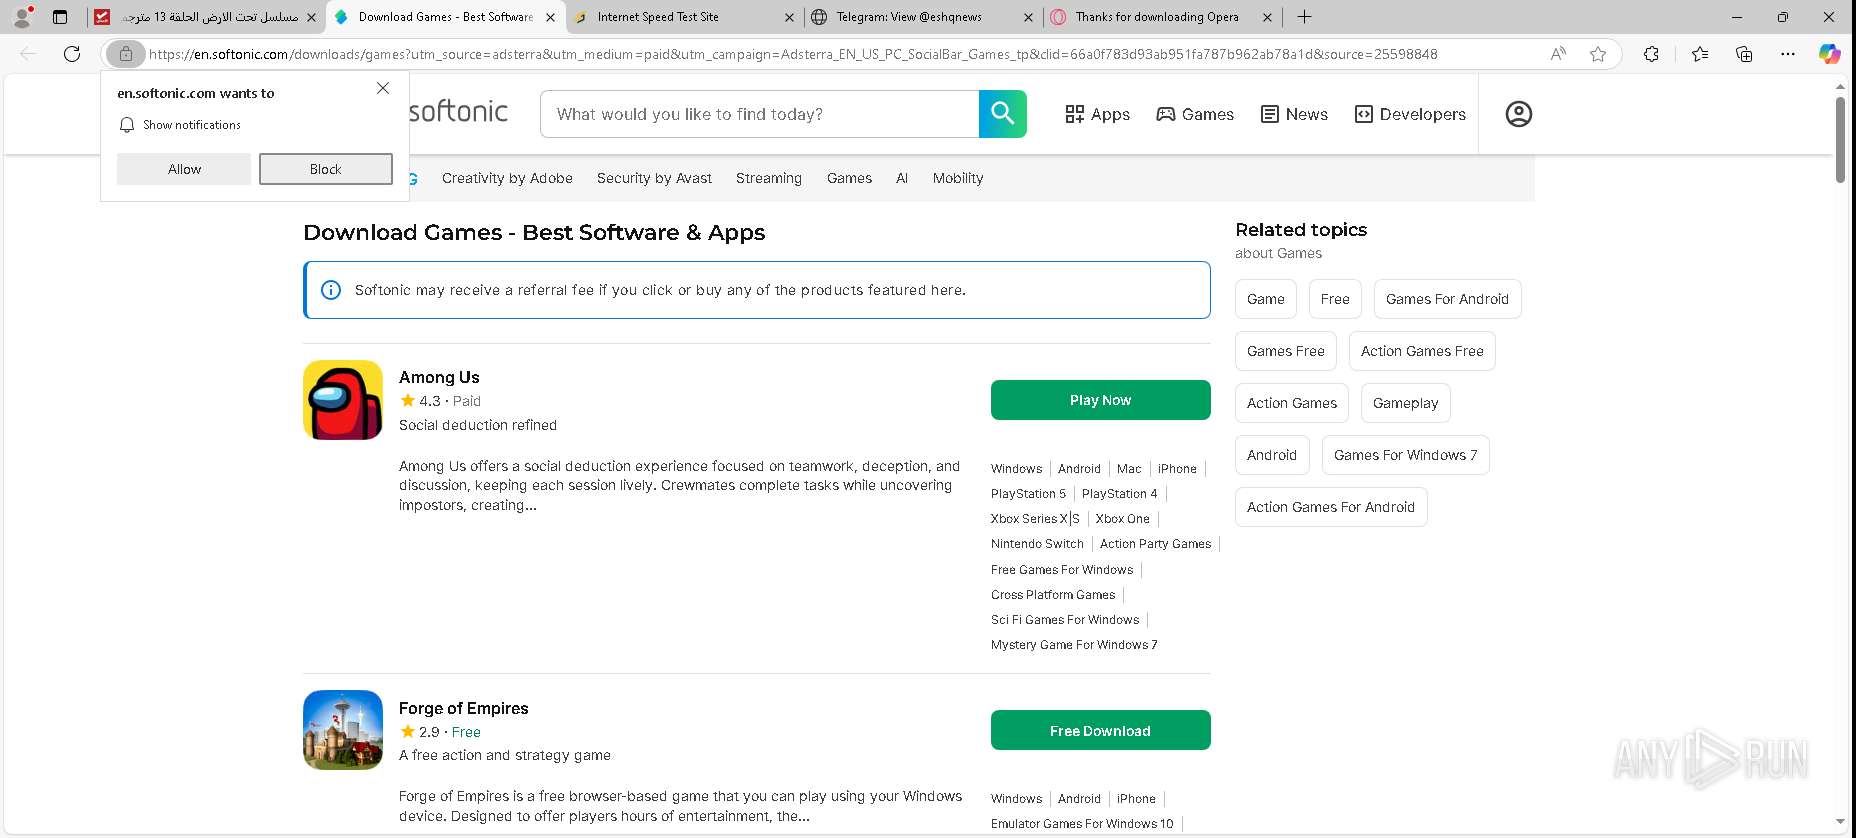Viewport: 1856px width, 838px height.
Task: Open the Favorites list icon
Action: coord(1700,54)
